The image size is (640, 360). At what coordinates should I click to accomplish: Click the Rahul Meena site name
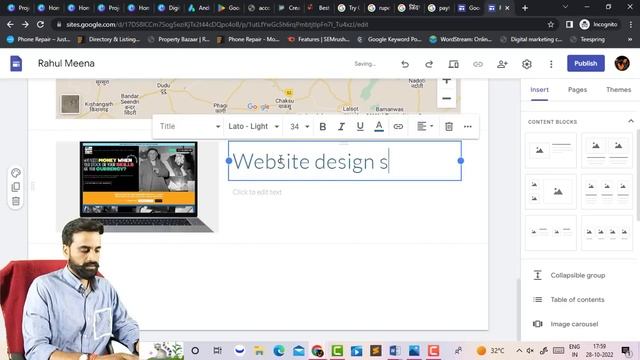coord(66,63)
